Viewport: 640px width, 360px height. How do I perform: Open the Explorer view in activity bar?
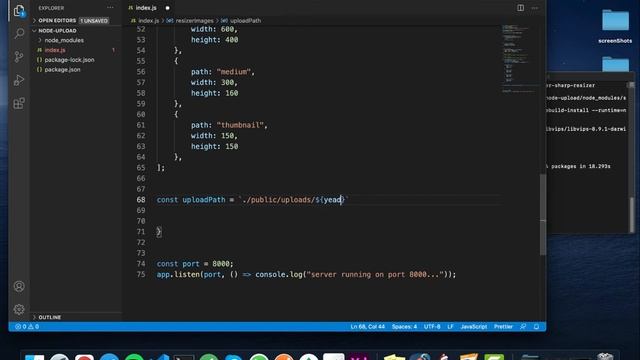click(19, 11)
